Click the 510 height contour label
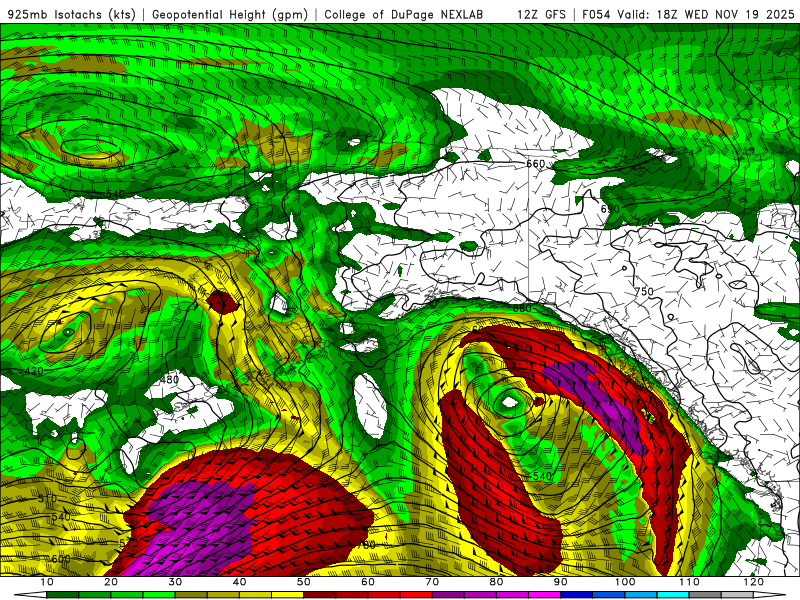800x600 pixels. click(x=47, y=498)
